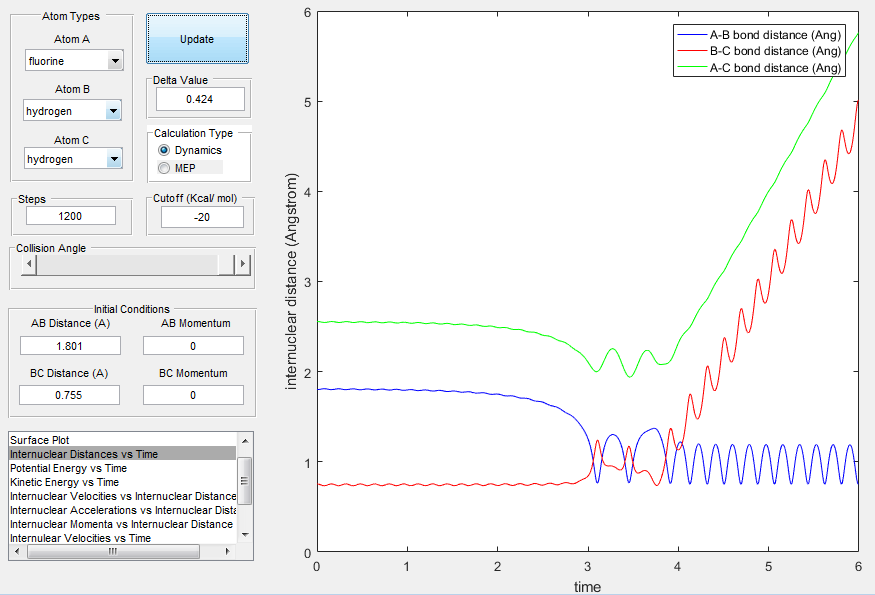Select Potential Energy vs Time item
The height and width of the screenshot is (595, 875).
(x=123, y=468)
